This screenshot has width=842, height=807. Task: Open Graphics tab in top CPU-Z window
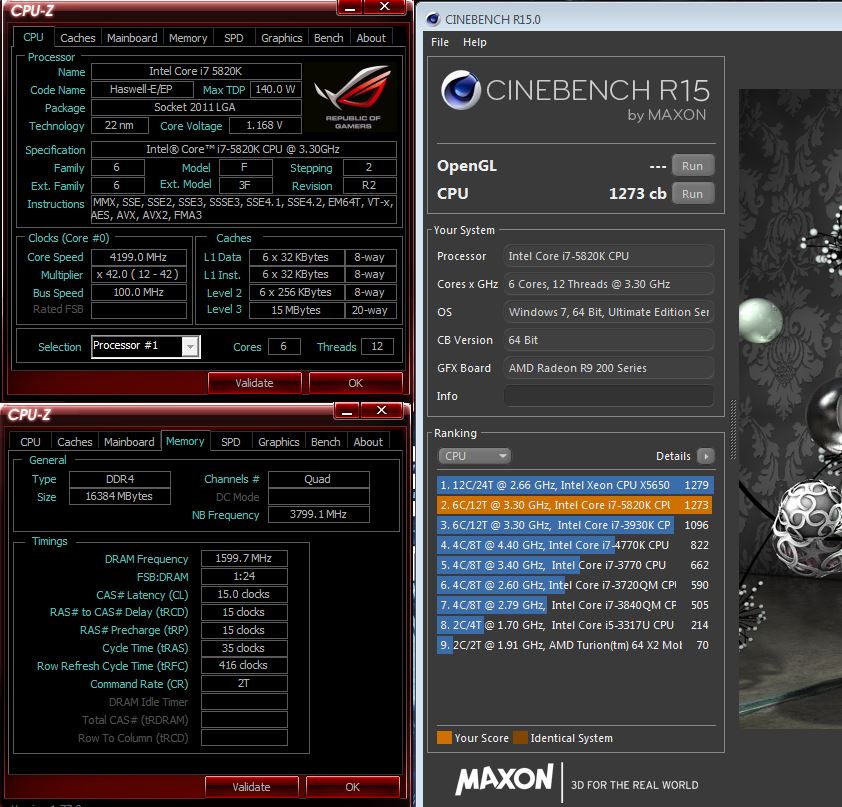point(281,38)
